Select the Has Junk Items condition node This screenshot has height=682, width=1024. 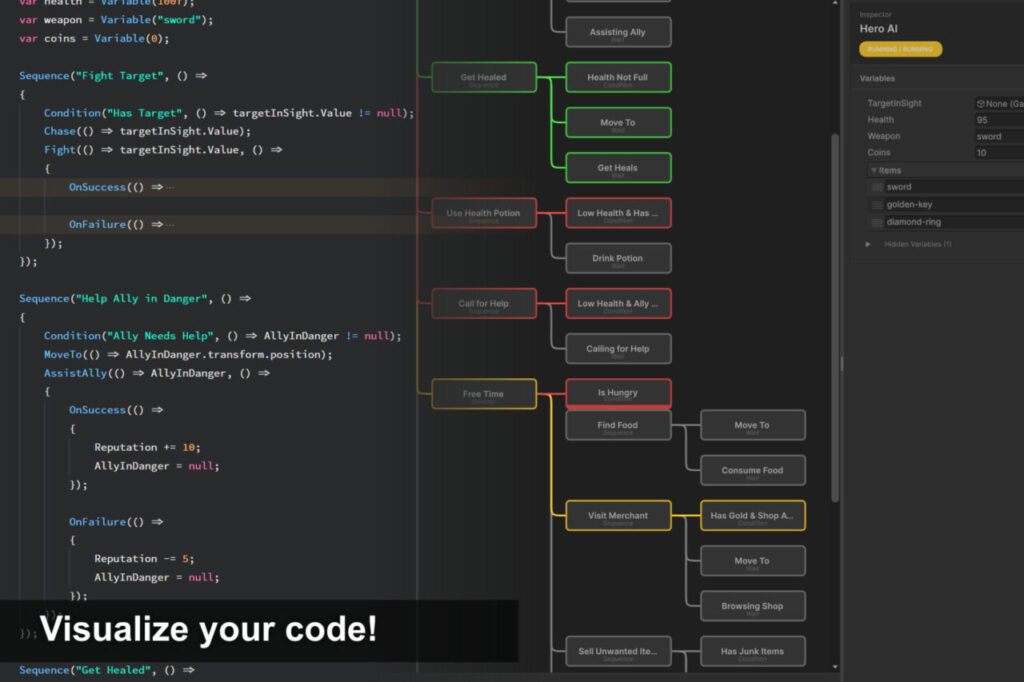(x=753, y=651)
